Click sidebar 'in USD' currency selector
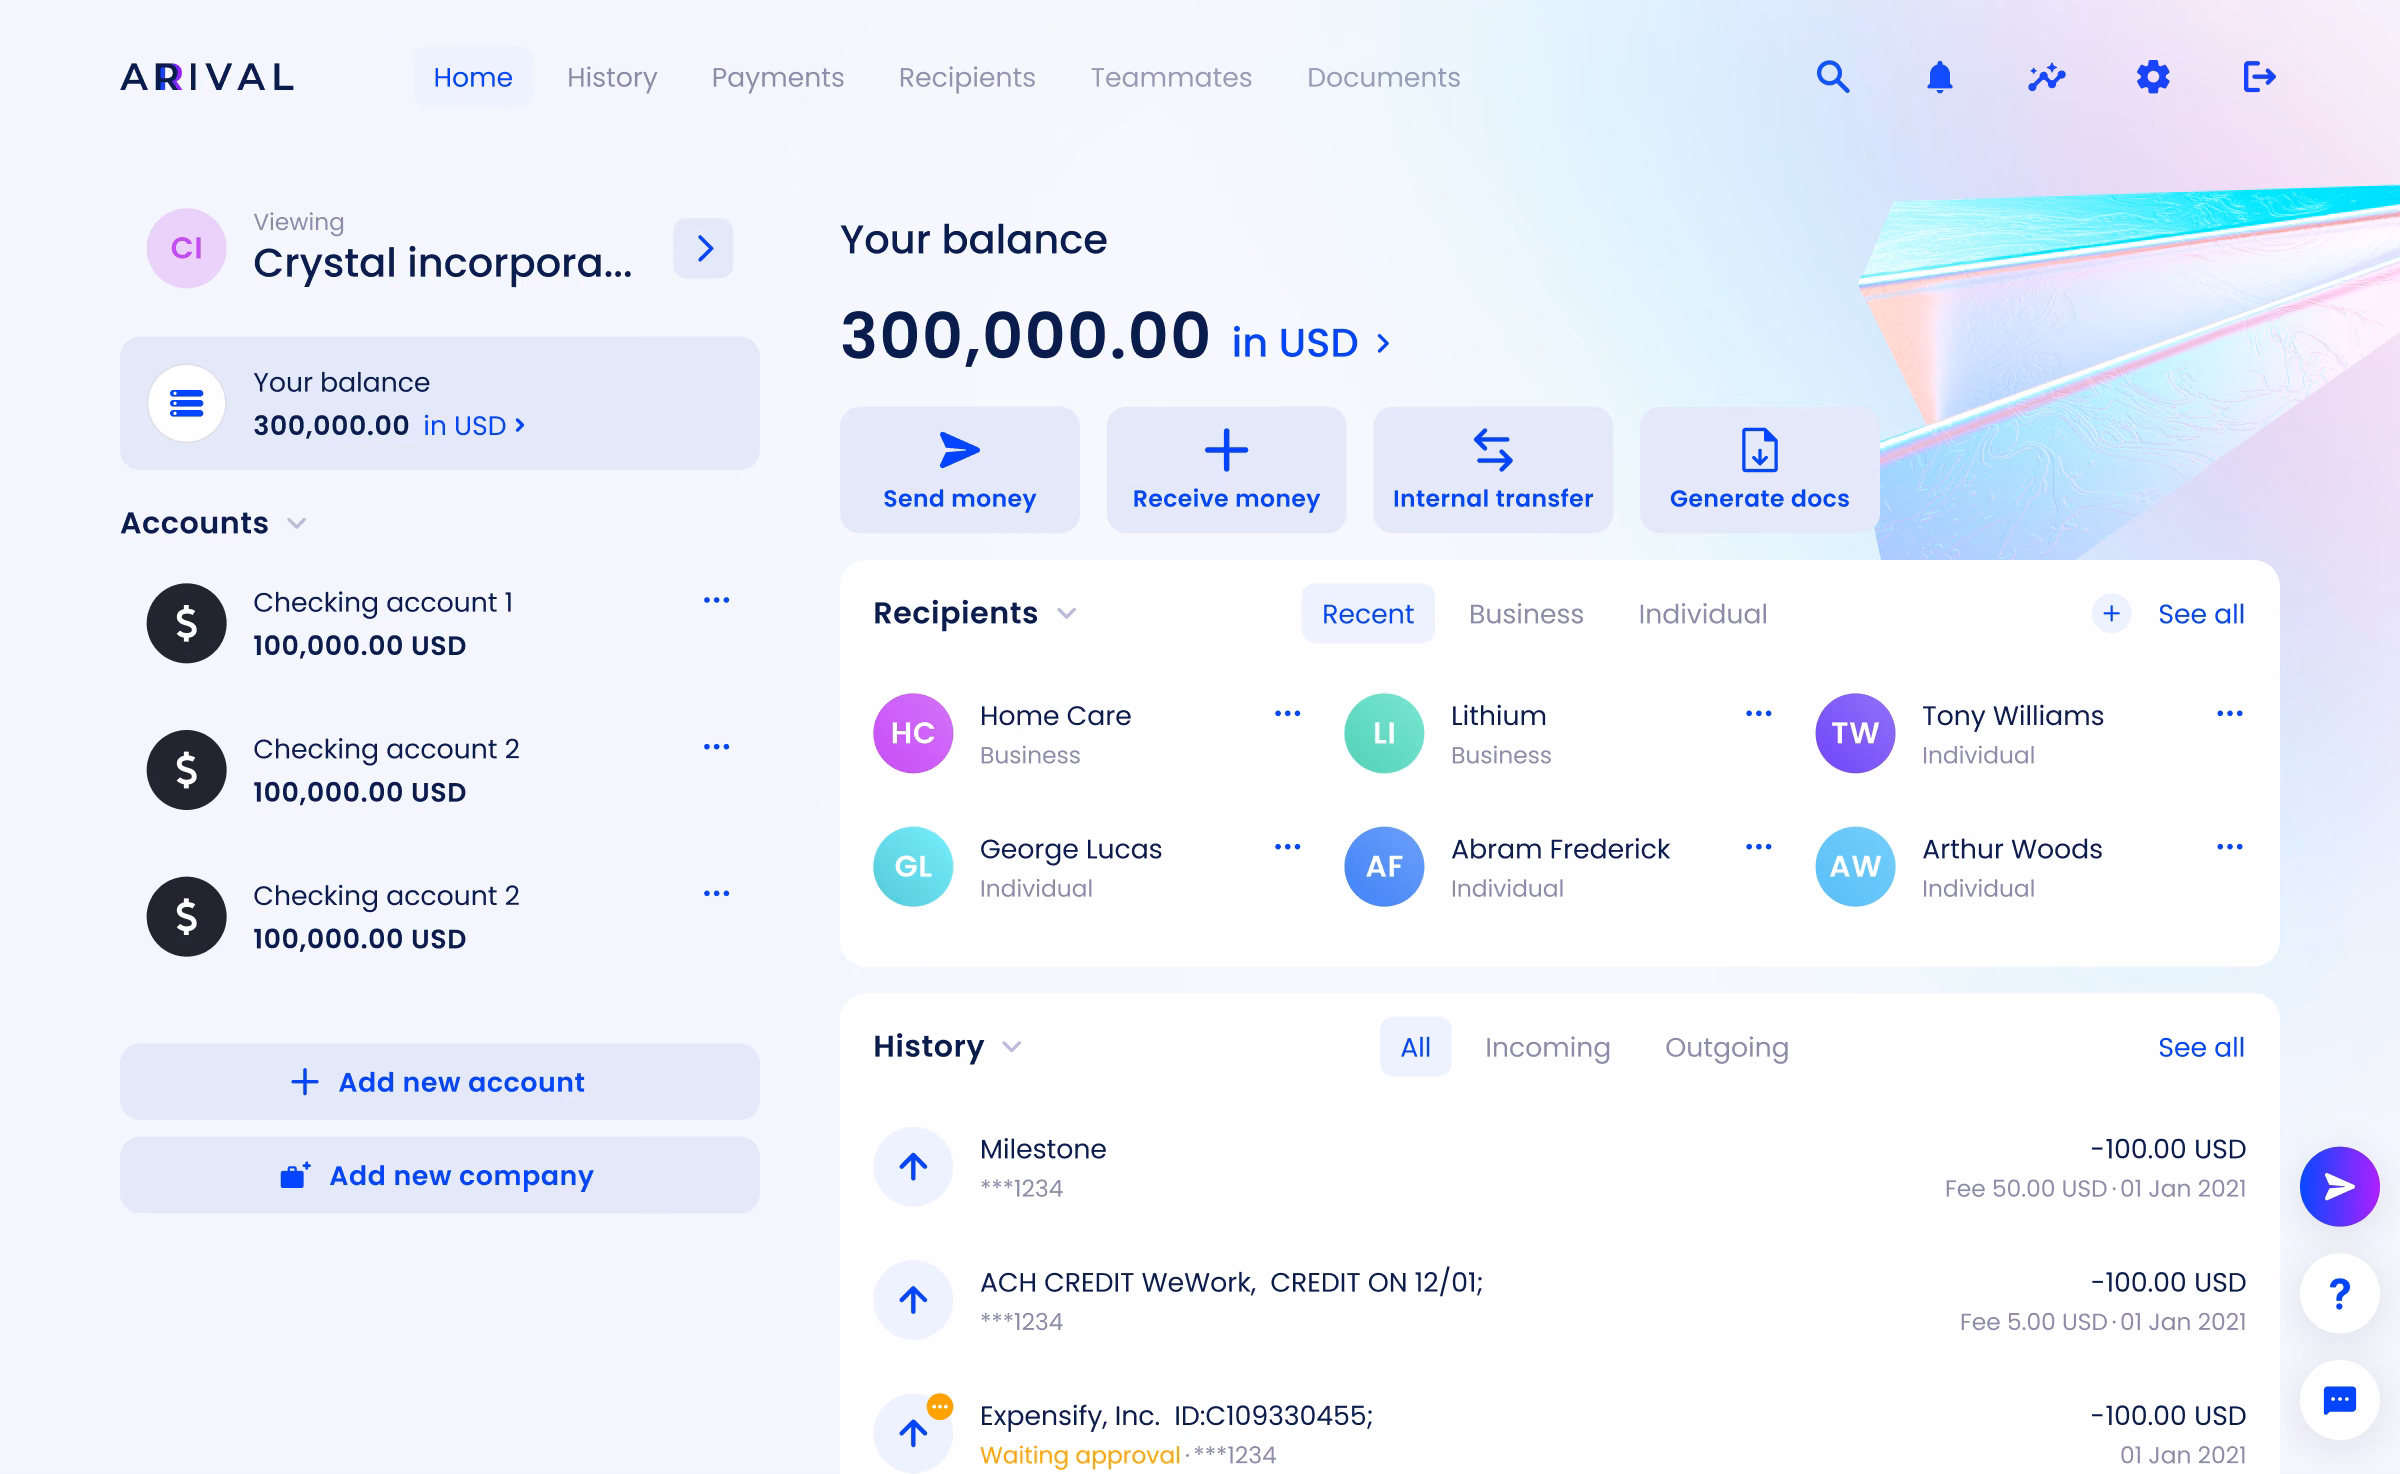 coord(474,425)
